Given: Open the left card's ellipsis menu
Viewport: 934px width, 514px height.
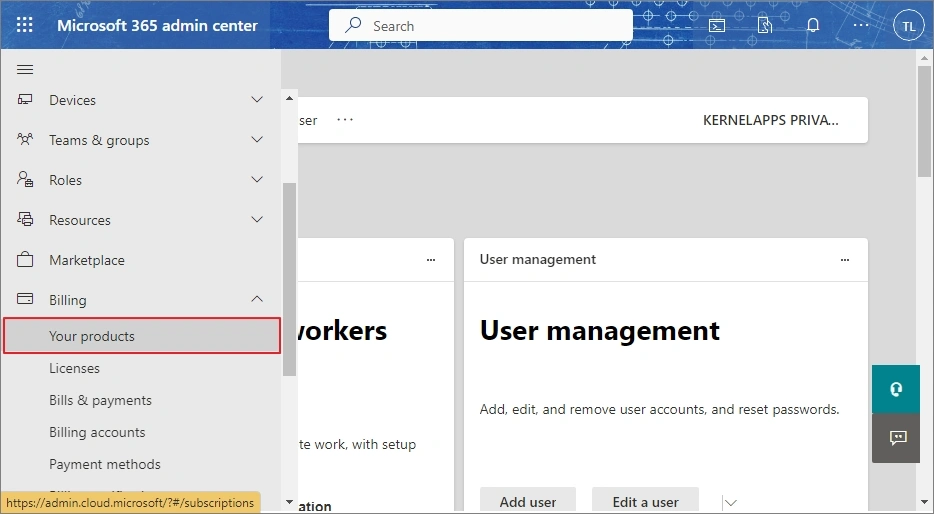Looking at the screenshot, I should tap(431, 260).
